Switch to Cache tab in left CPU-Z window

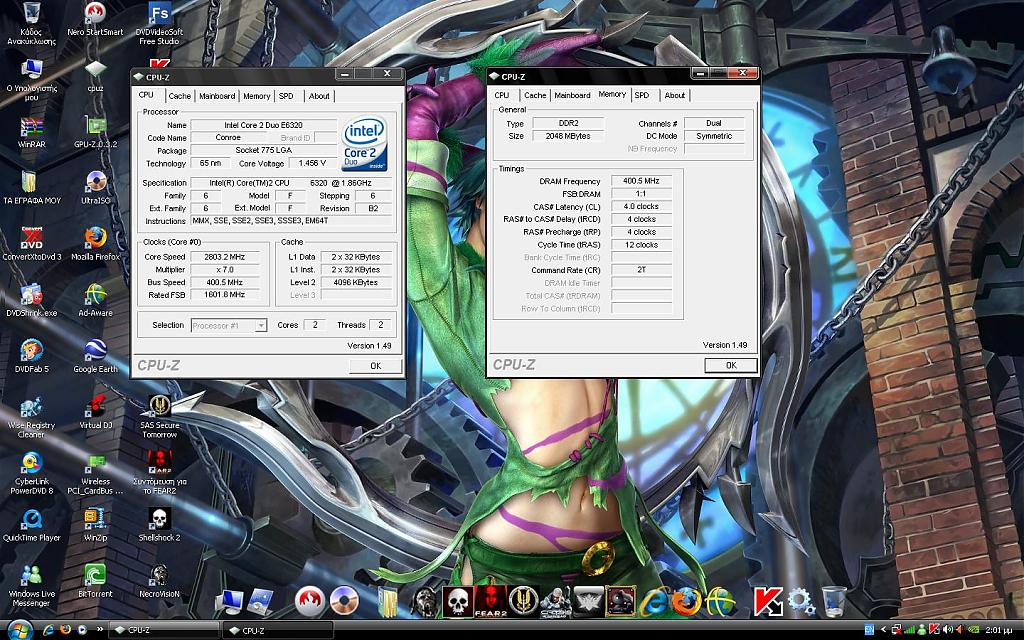point(180,96)
